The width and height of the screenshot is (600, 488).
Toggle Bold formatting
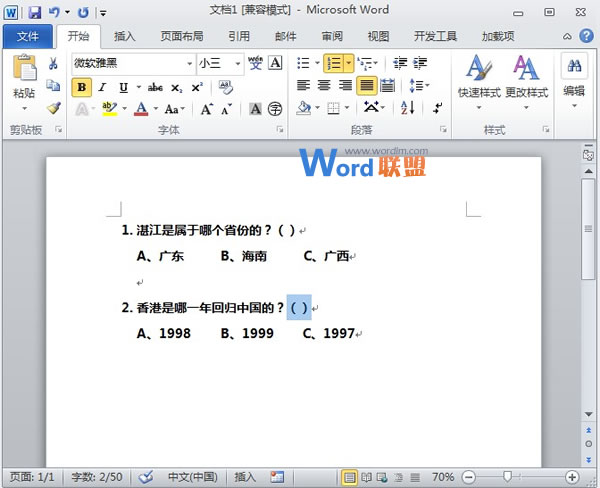(82, 87)
